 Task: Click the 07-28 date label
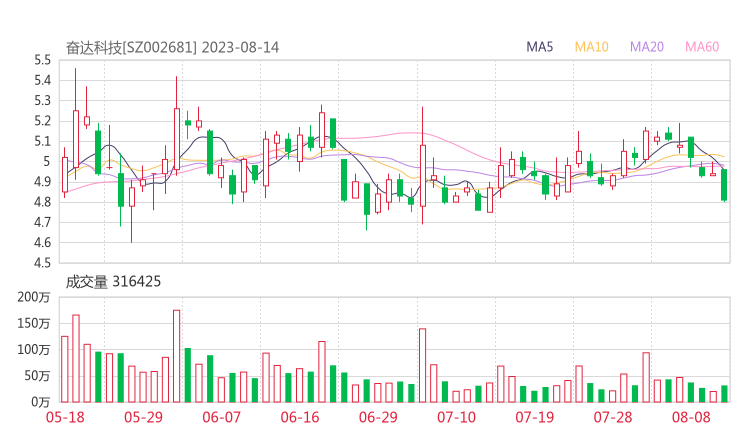613,417
